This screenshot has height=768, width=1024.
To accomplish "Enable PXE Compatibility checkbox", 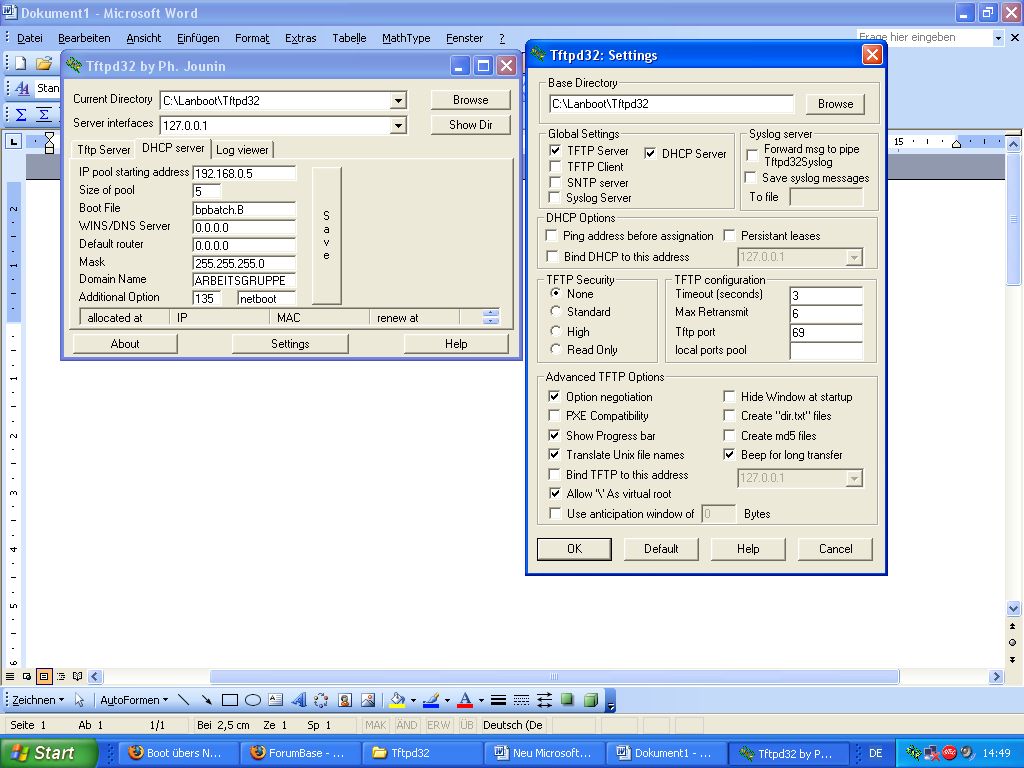I will tap(554, 415).
